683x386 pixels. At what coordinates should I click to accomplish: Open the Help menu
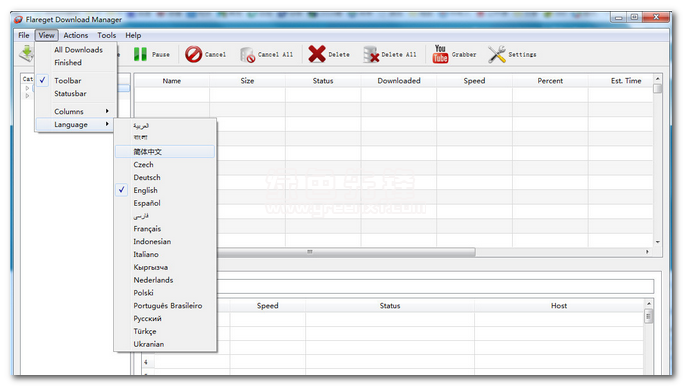click(x=133, y=35)
